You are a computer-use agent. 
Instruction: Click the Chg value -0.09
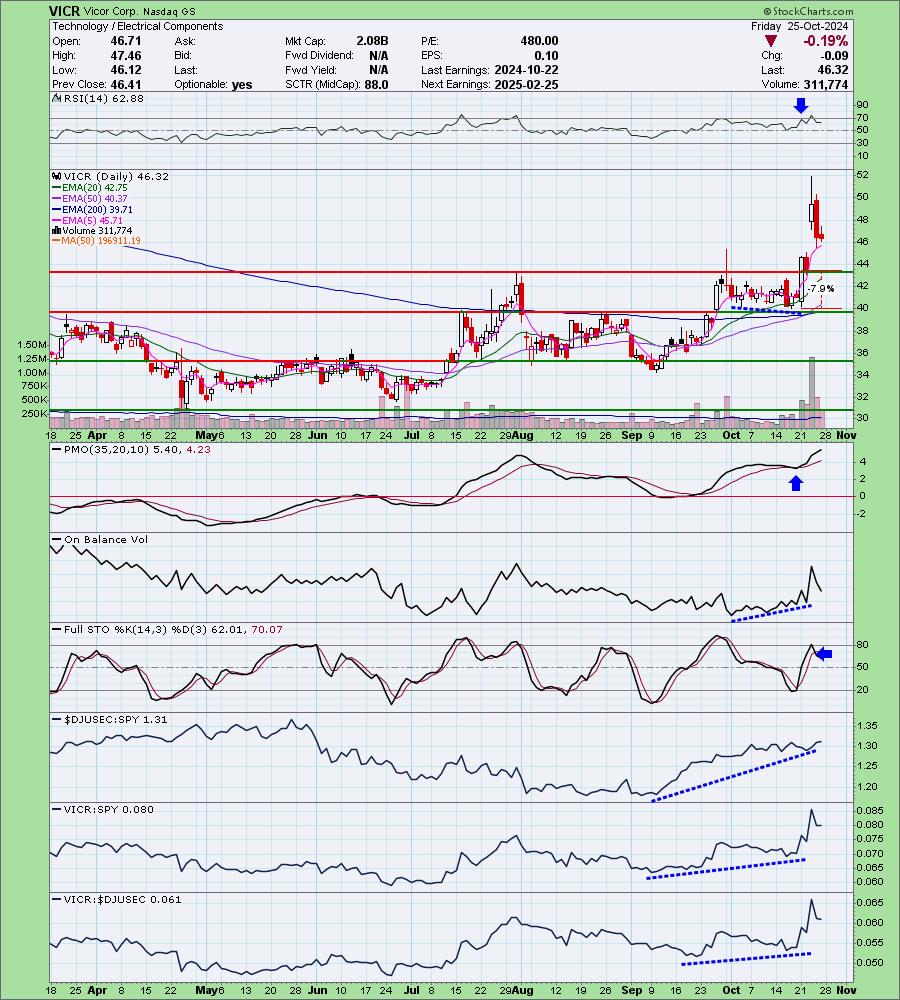click(x=834, y=55)
